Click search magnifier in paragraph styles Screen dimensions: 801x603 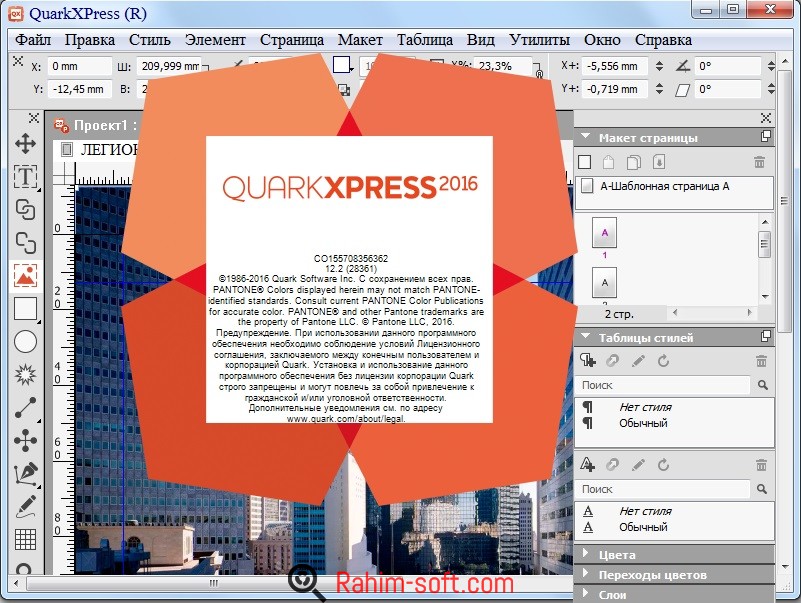tap(763, 385)
